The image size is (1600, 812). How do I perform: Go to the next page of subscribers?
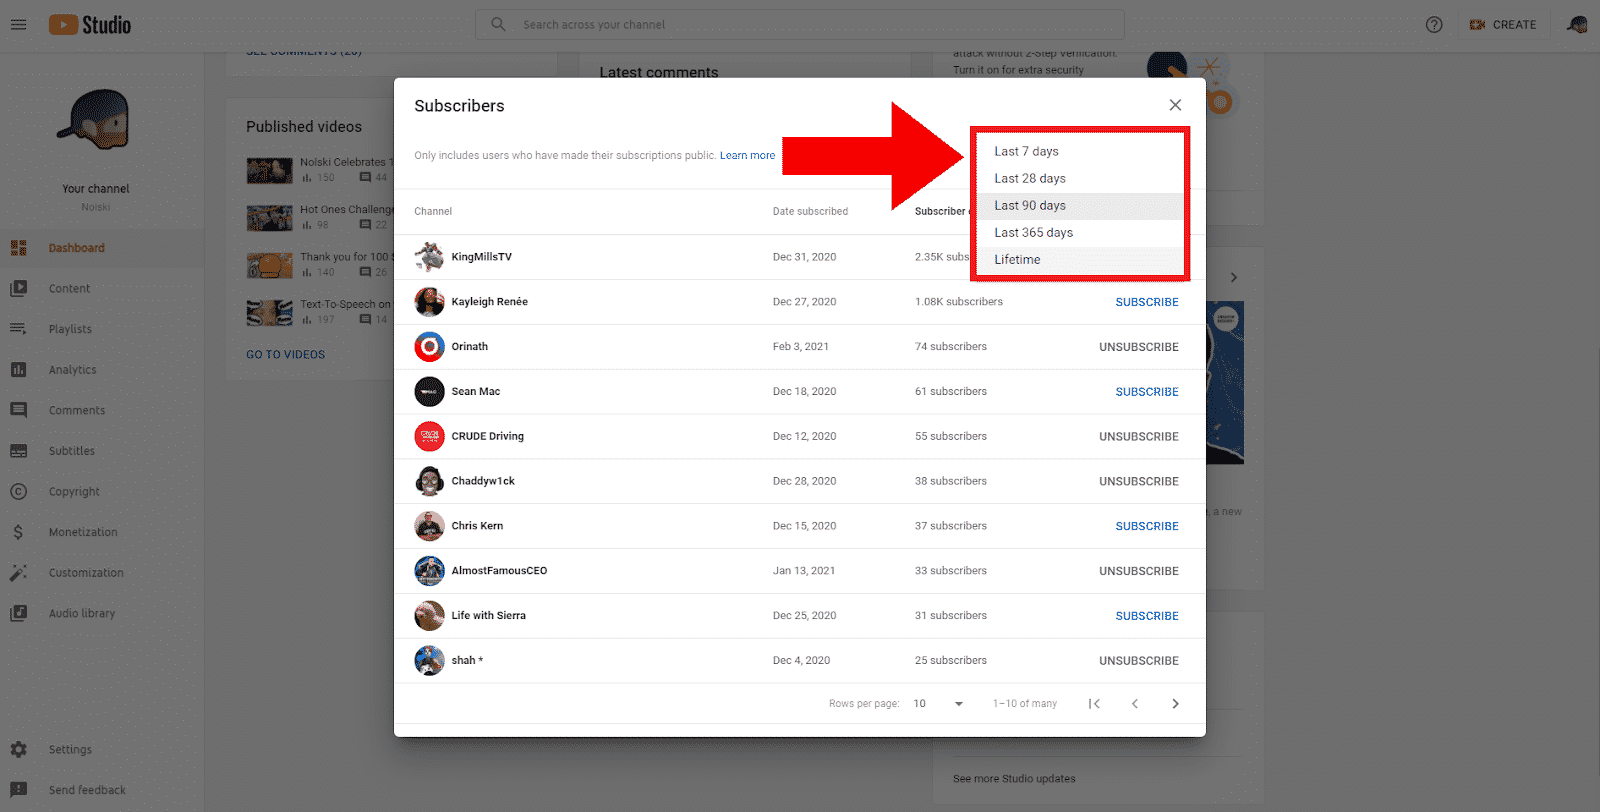[x=1175, y=704]
